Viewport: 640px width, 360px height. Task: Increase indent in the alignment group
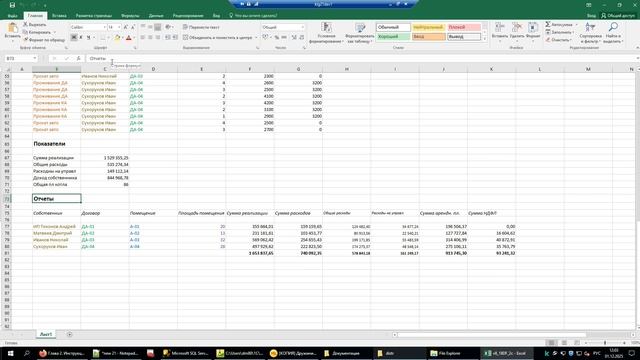(x=175, y=38)
